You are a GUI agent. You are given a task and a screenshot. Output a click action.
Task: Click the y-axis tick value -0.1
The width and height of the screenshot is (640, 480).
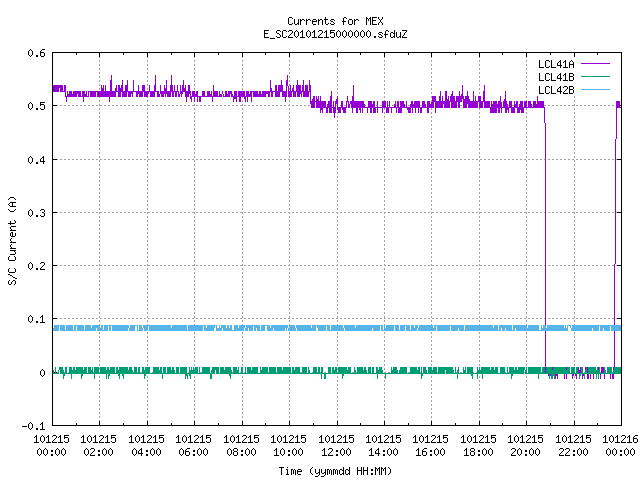[33, 426]
